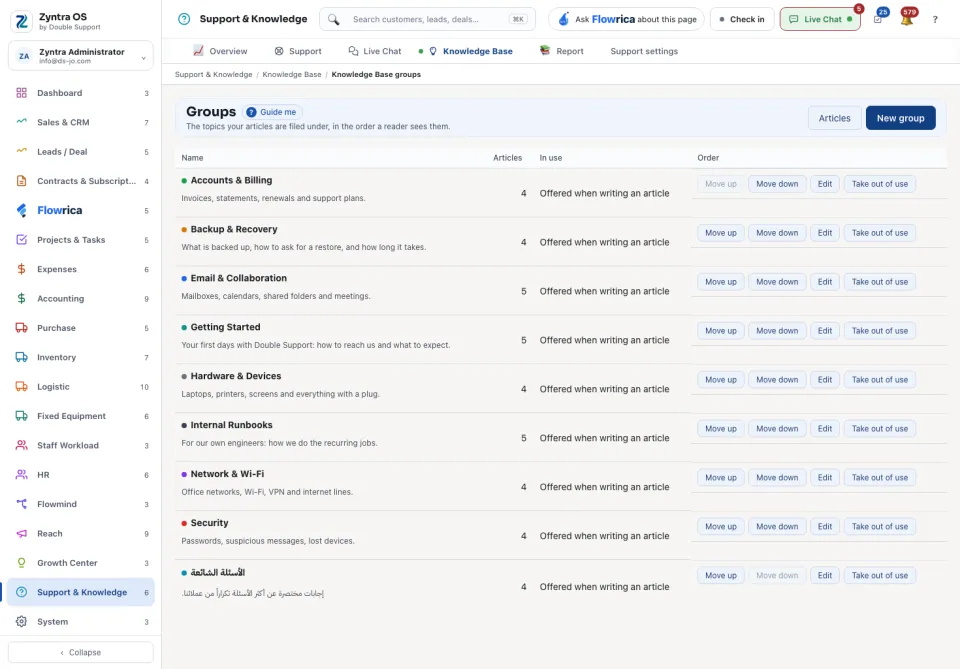Switch to the Overview tab
This screenshot has height=669, width=960.
220,51
